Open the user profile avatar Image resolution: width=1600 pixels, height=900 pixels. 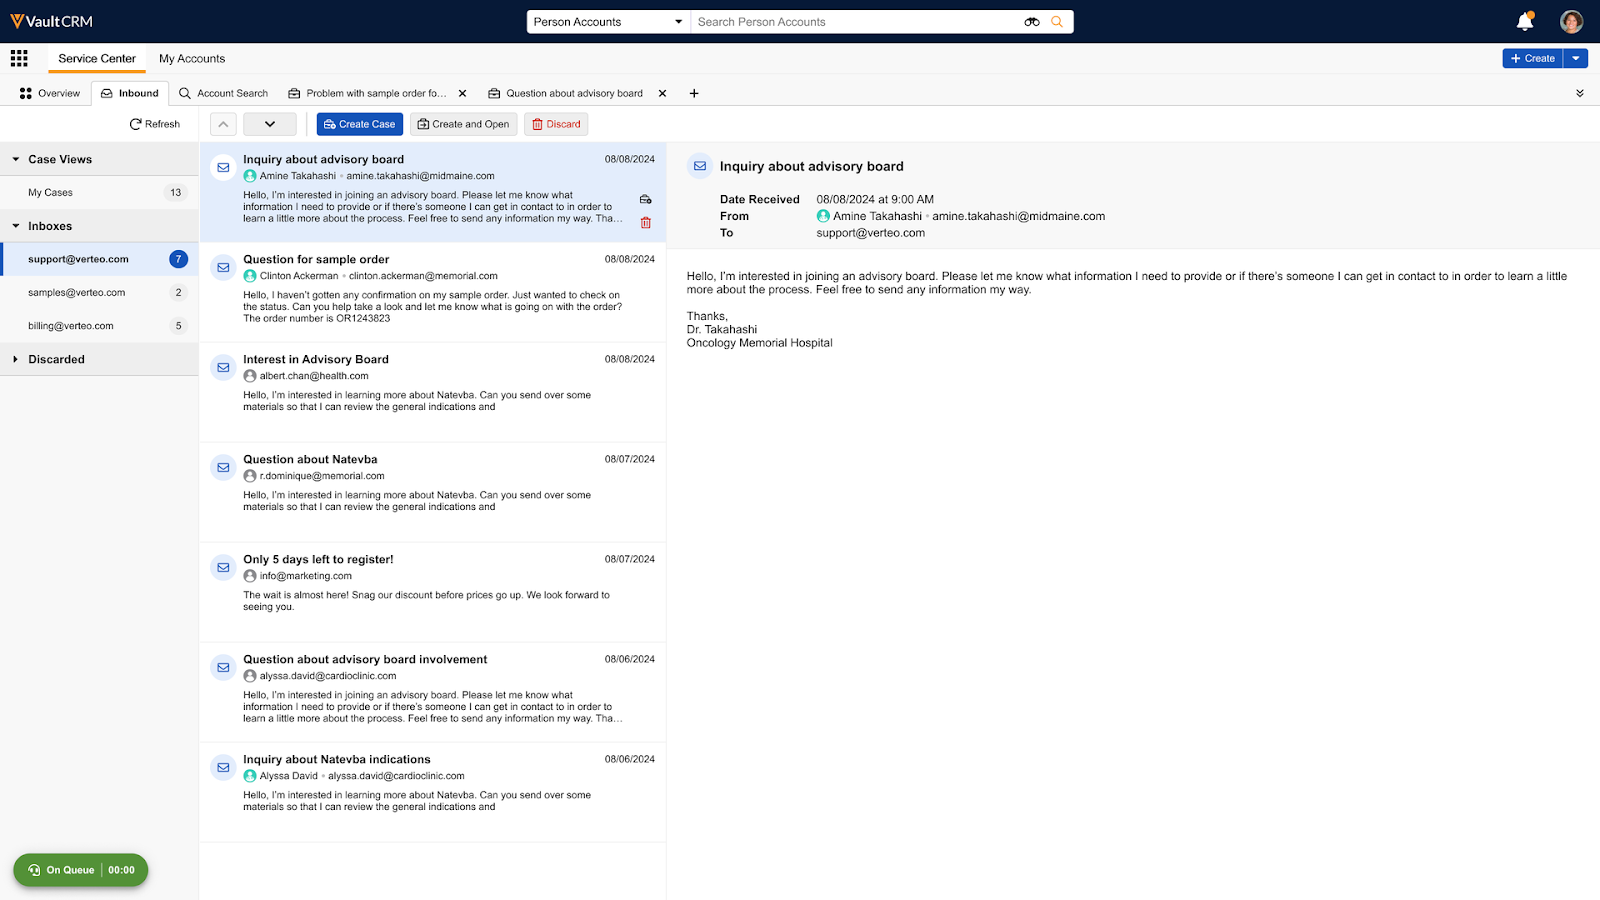(1571, 21)
